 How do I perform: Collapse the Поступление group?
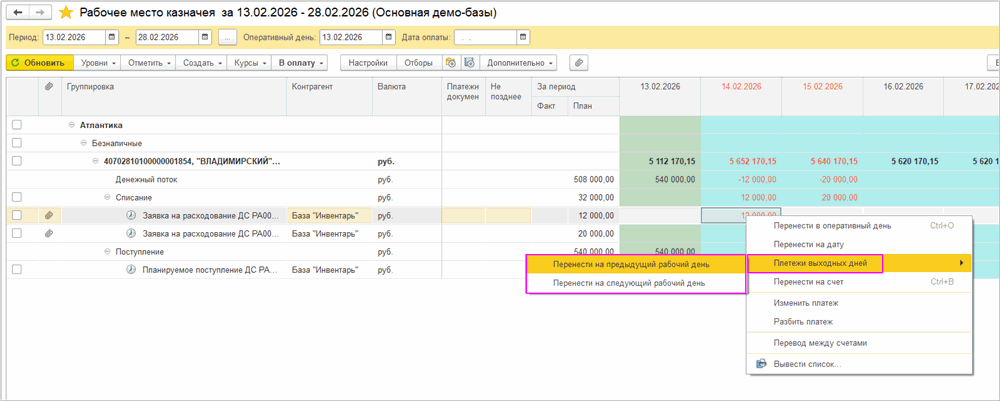point(106,251)
